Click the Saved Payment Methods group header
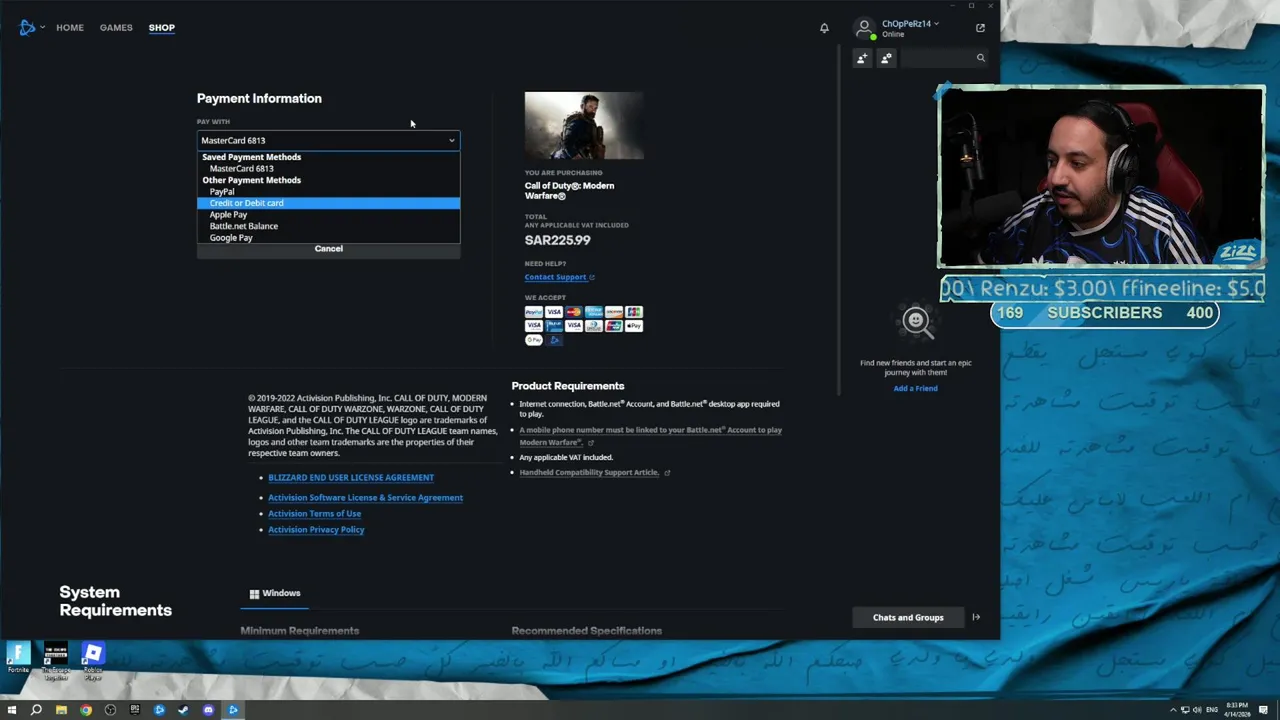 pos(251,157)
